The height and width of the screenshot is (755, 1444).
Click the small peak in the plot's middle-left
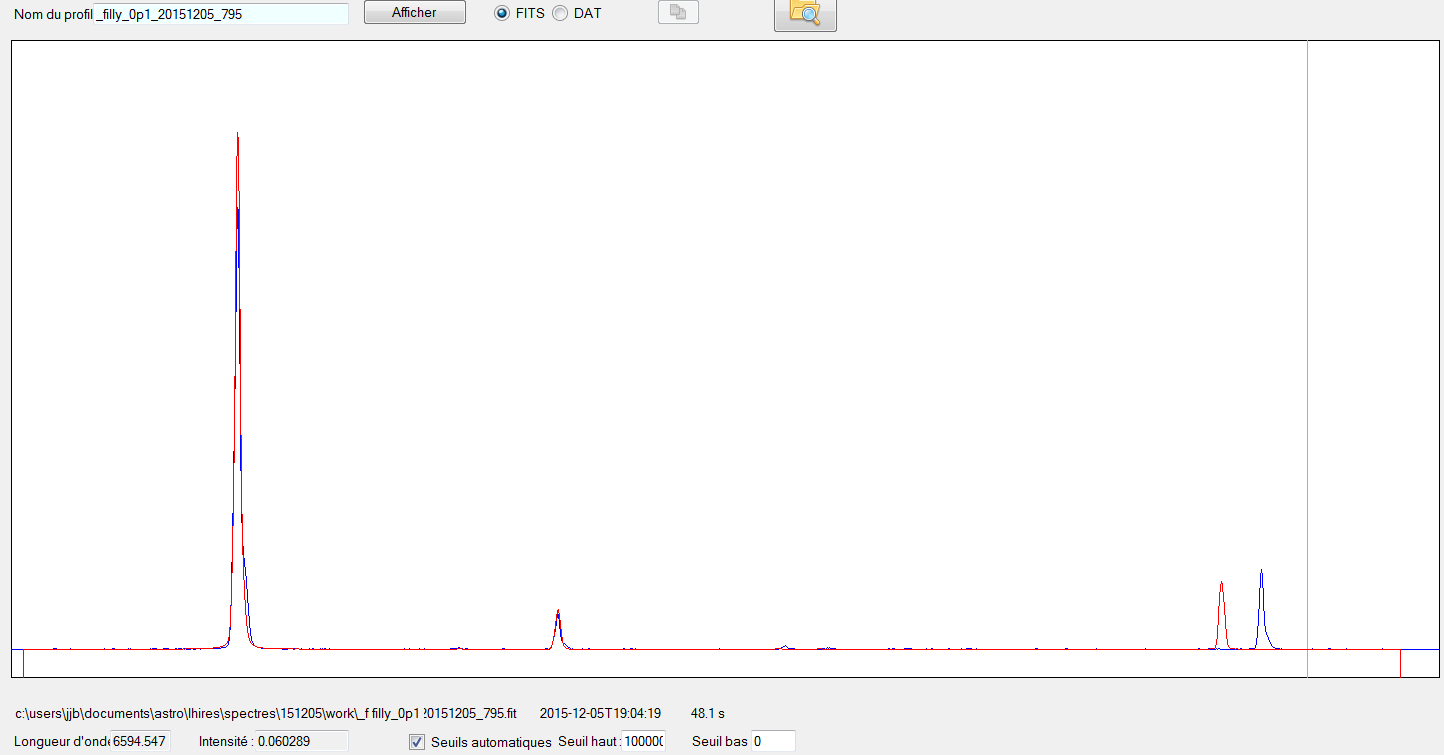558,612
